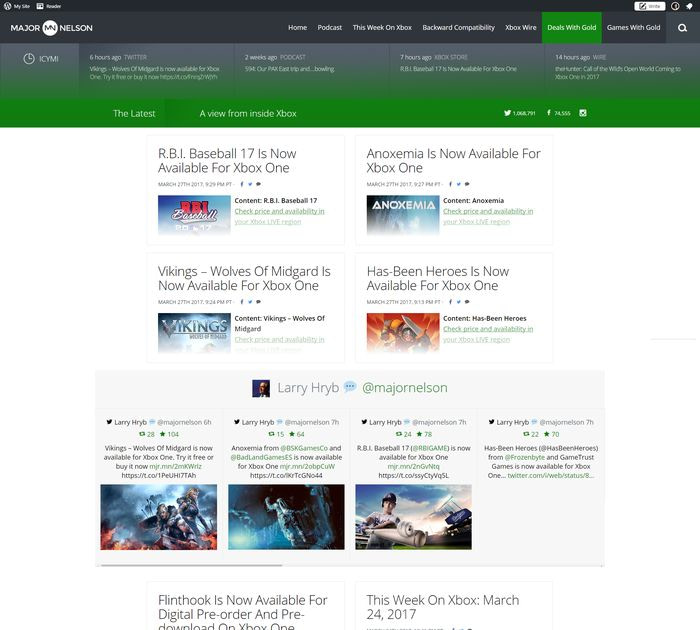Open the mjr.mn/2mKWrlz link in Vikings tweet
This screenshot has height=630, width=700.
coord(175,466)
